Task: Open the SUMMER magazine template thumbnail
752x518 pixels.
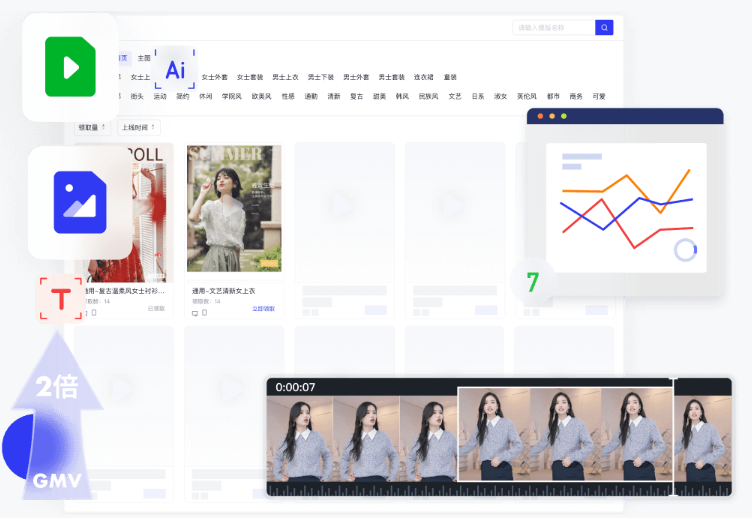Action: 234,209
